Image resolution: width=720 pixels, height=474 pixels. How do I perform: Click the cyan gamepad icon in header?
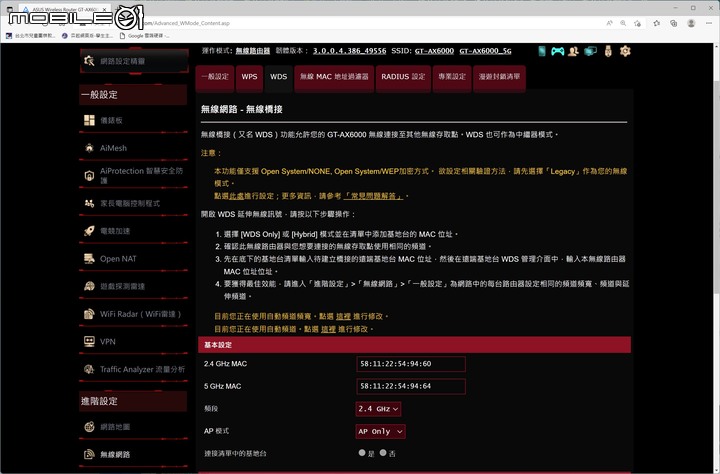tap(557, 51)
